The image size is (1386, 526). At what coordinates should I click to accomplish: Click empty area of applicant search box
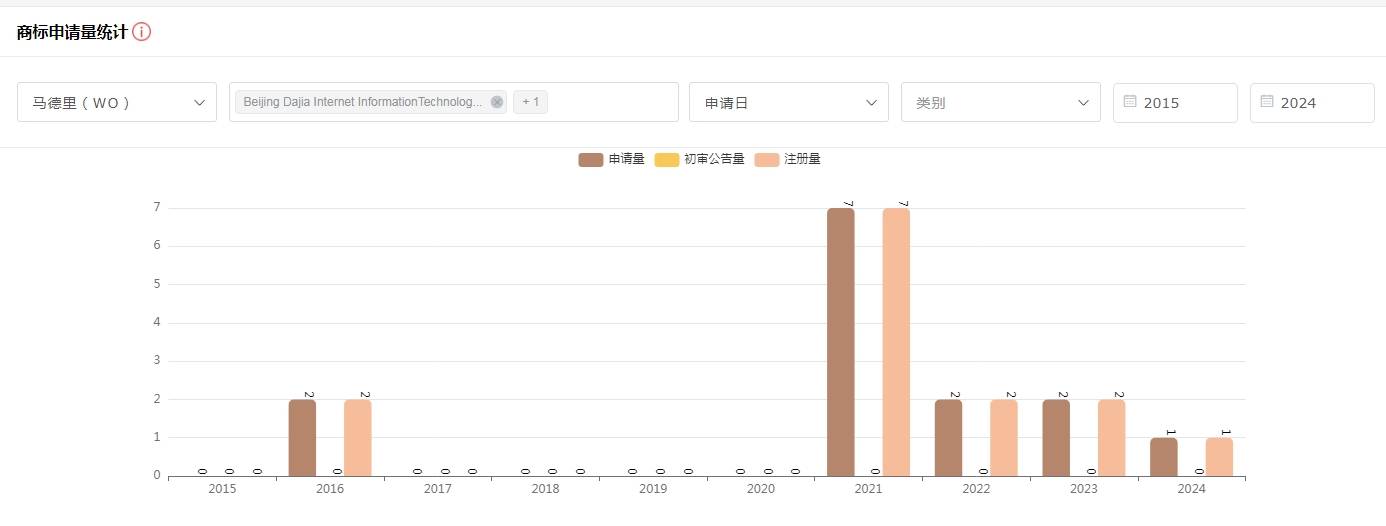(x=612, y=102)
